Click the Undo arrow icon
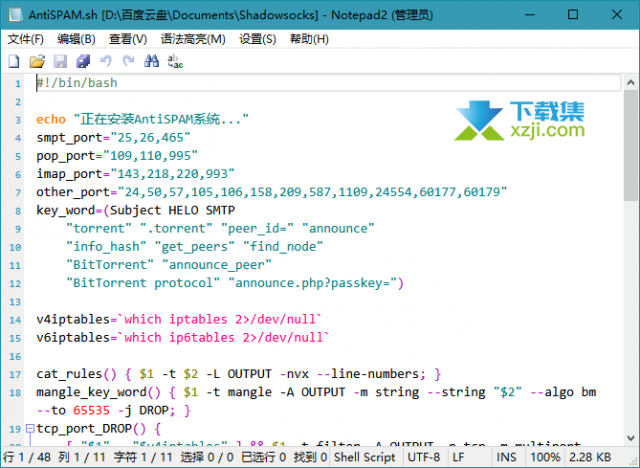This screenshot has height=468, width=640. coord(106,61)
